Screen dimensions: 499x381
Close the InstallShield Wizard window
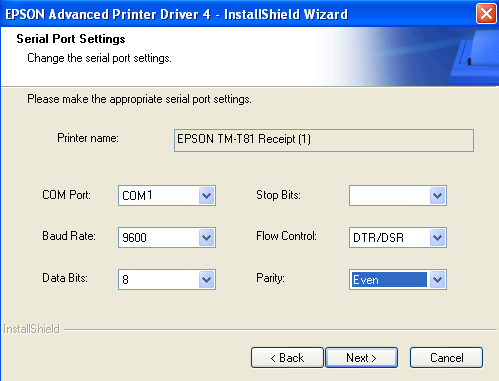(x=486, y=14)
